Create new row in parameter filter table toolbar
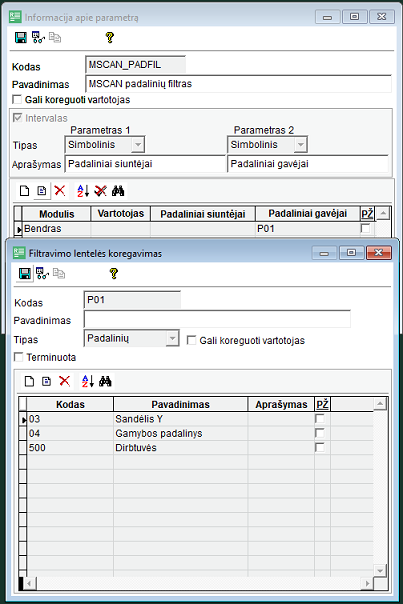This screenshot has width=403, height=604. pyautogui.click(x=24, y=191)
